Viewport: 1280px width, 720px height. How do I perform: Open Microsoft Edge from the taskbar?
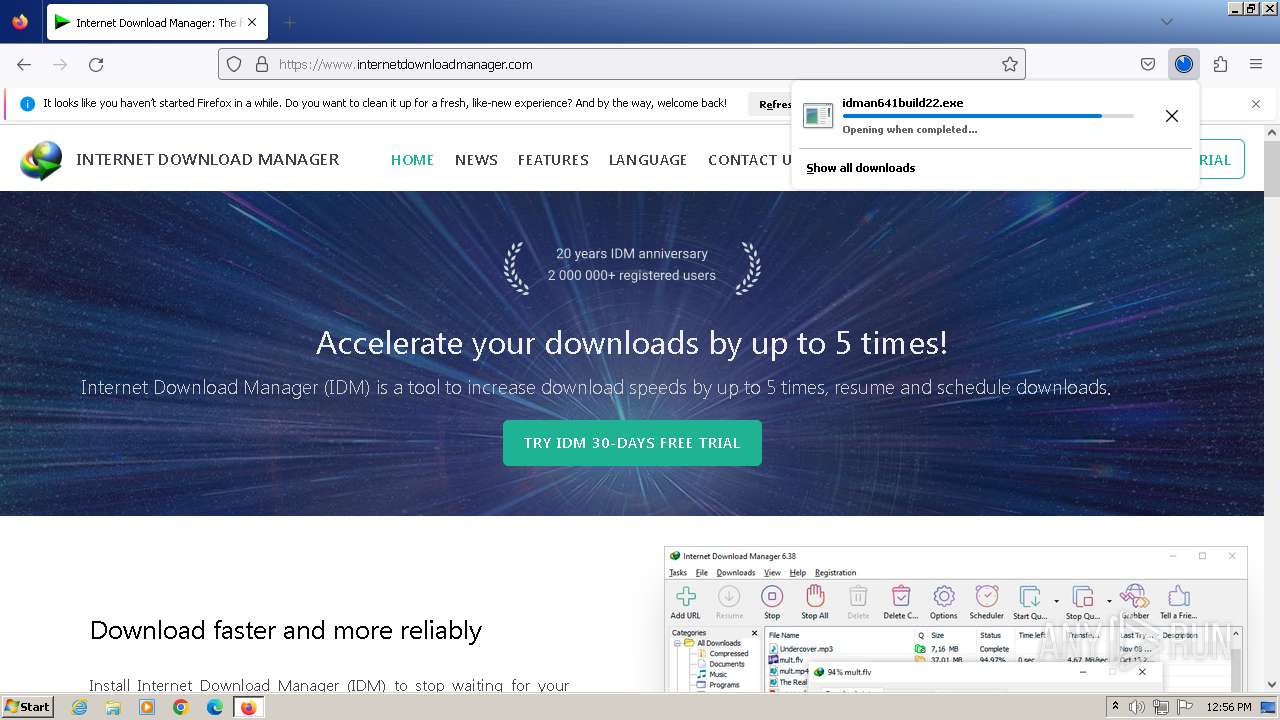215,707
